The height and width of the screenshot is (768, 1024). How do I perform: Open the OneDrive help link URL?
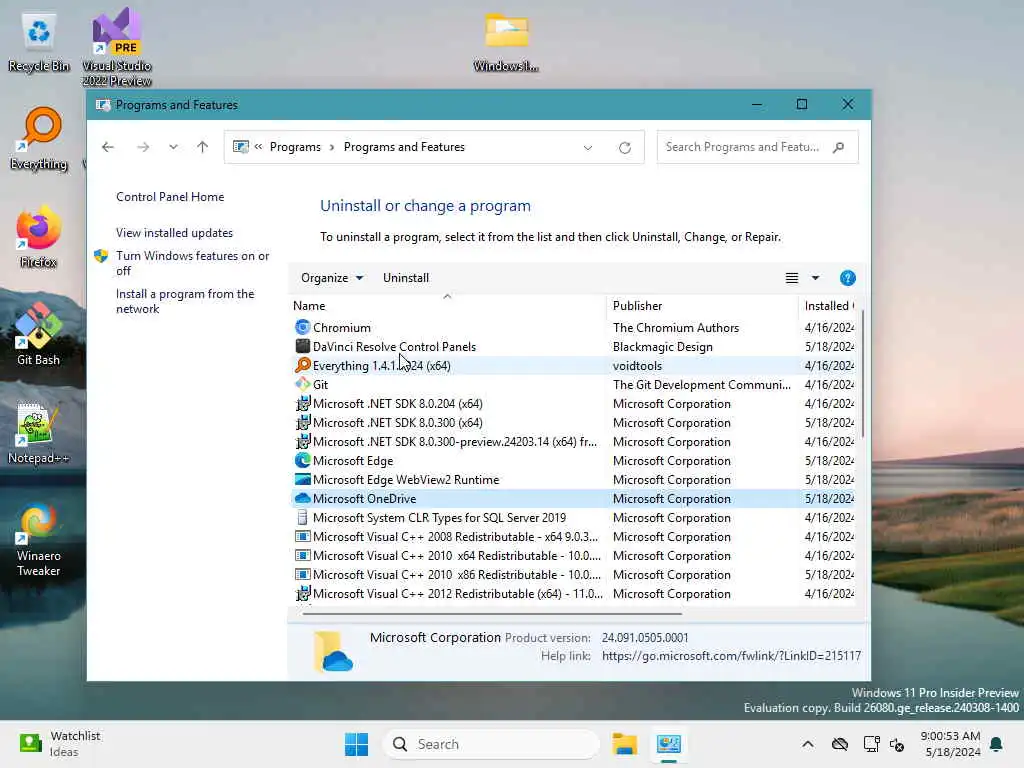tap(731, 656)
